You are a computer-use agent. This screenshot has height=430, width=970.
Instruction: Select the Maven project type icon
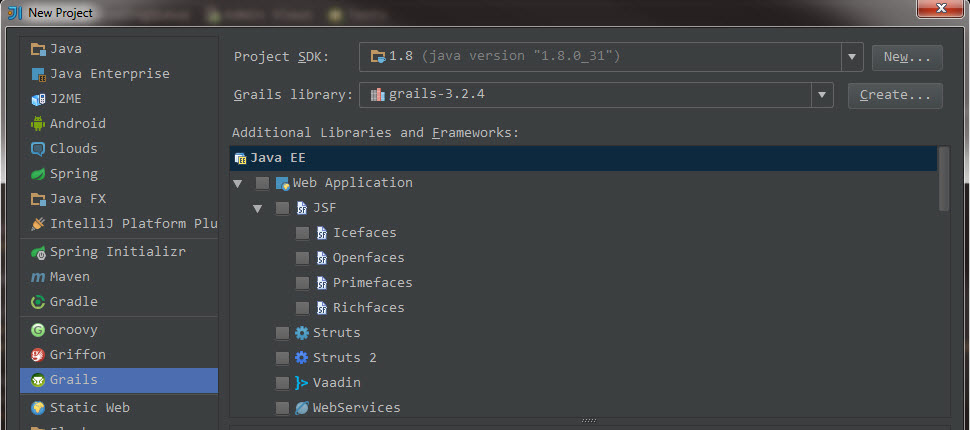(38, 277)
